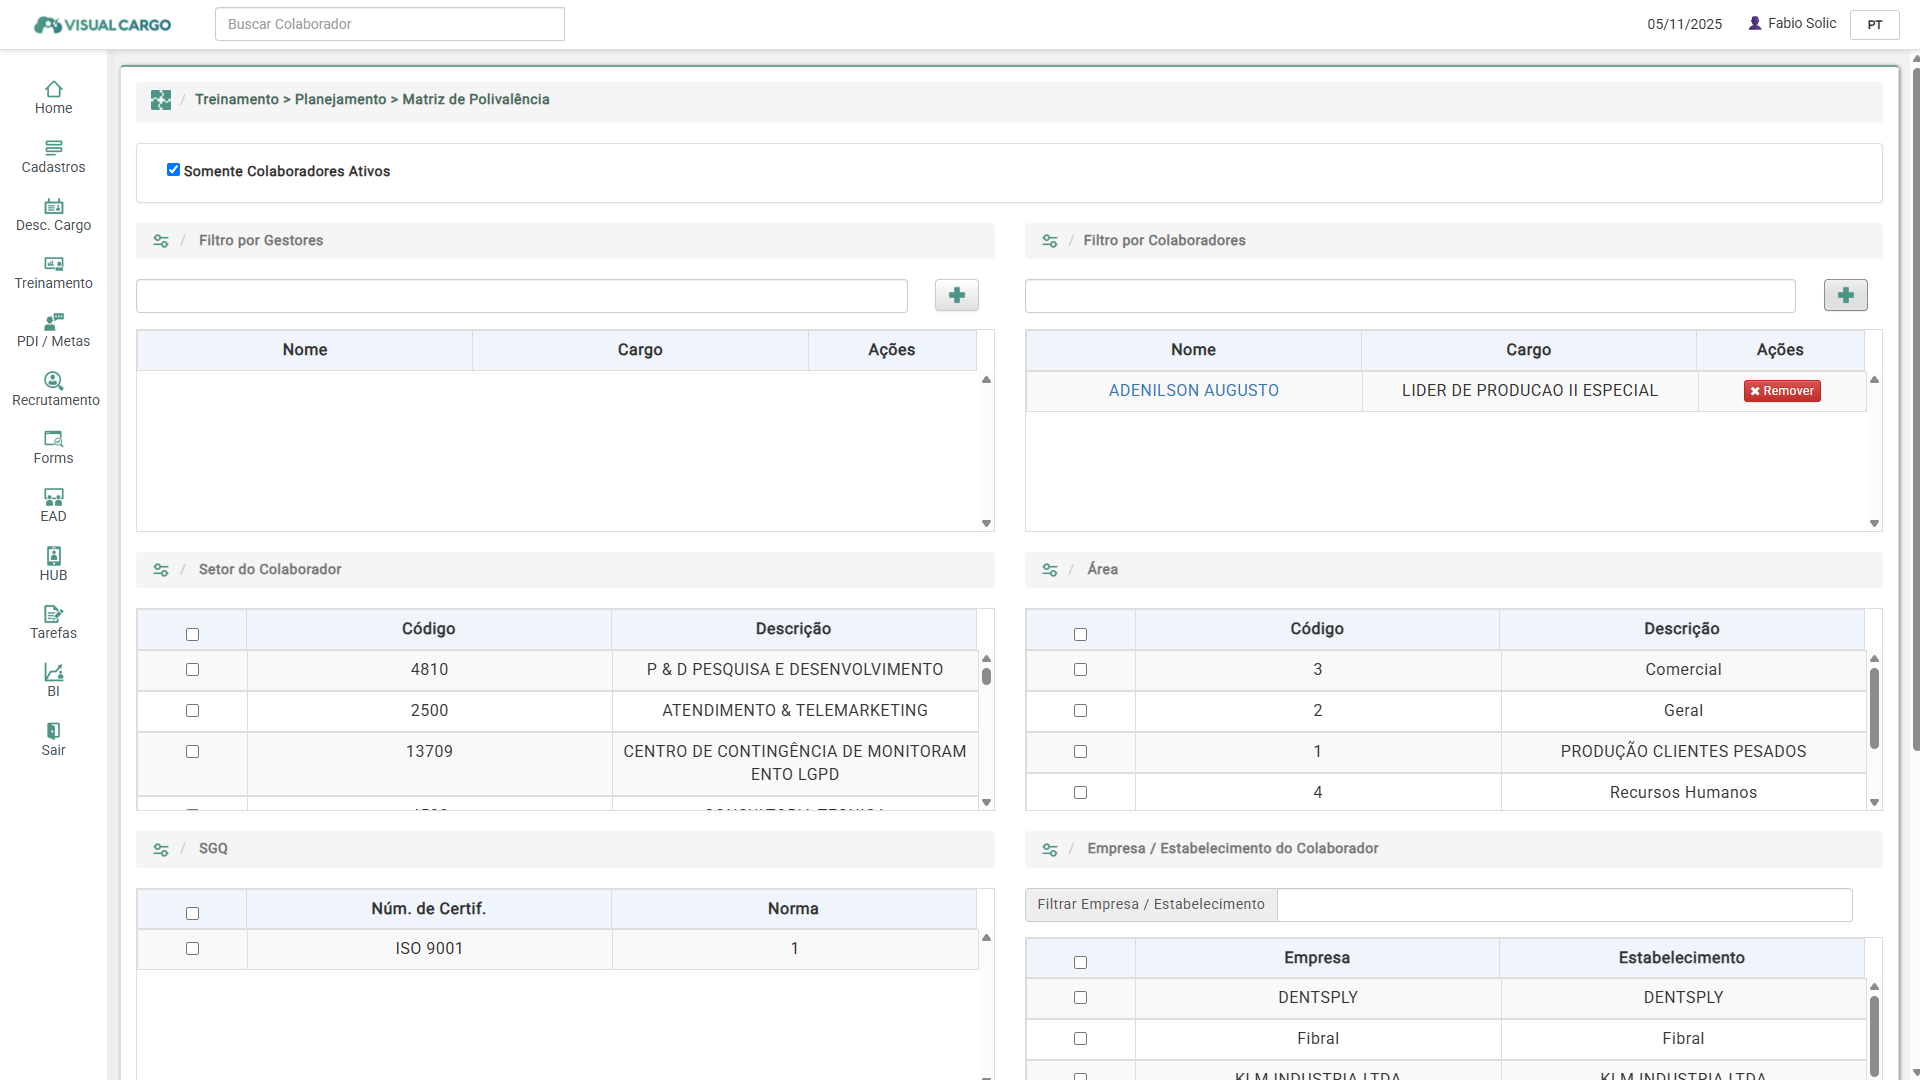Click the green plus next to Gestores filter

tap(956, 295)
